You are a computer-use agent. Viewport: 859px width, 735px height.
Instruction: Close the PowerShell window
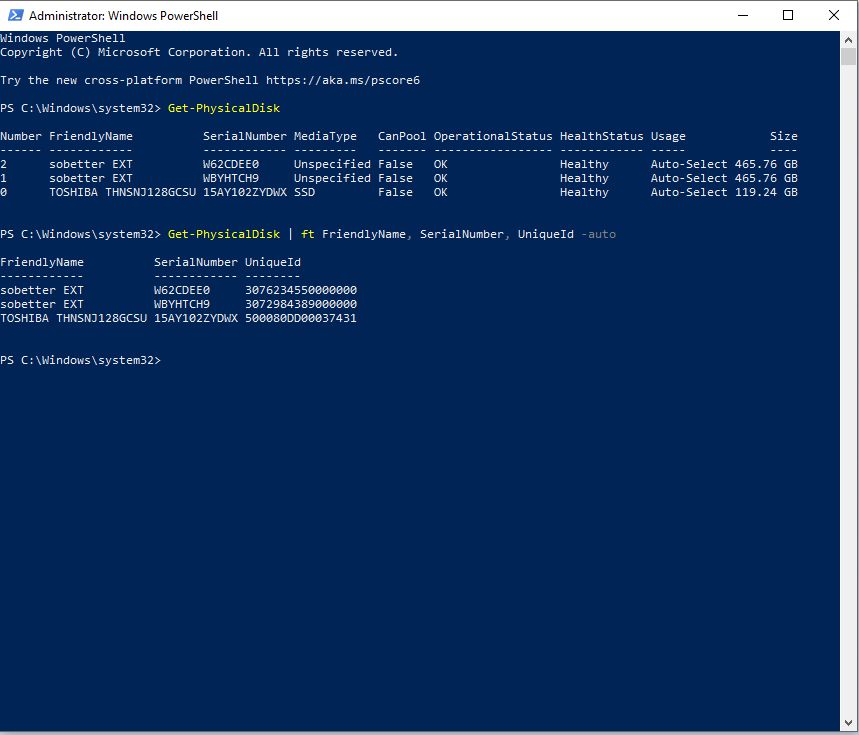[834, 16]
